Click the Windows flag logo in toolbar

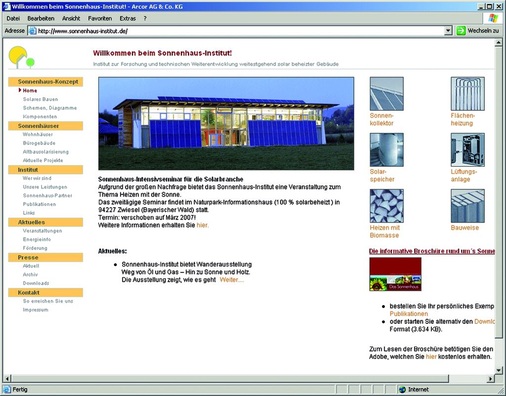click(x=493, y=18)
